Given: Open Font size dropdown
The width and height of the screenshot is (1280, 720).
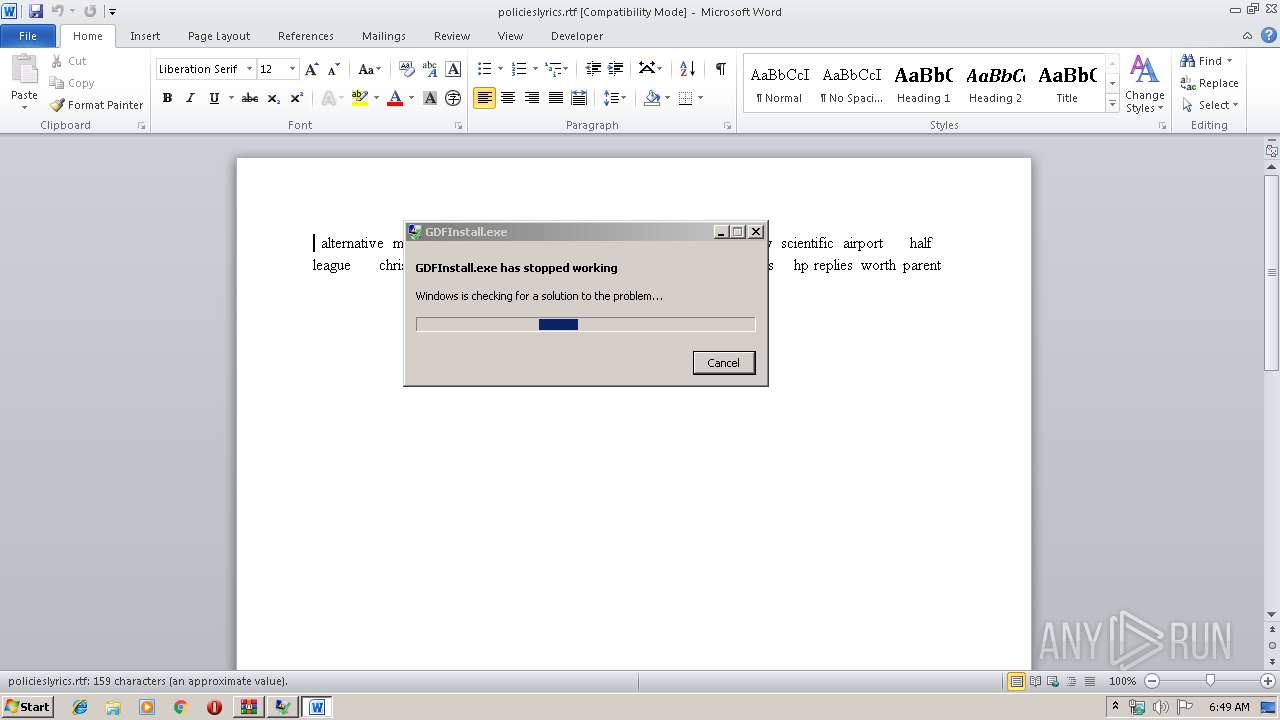Looking at the screenshot, I should [x=292, y=69].
